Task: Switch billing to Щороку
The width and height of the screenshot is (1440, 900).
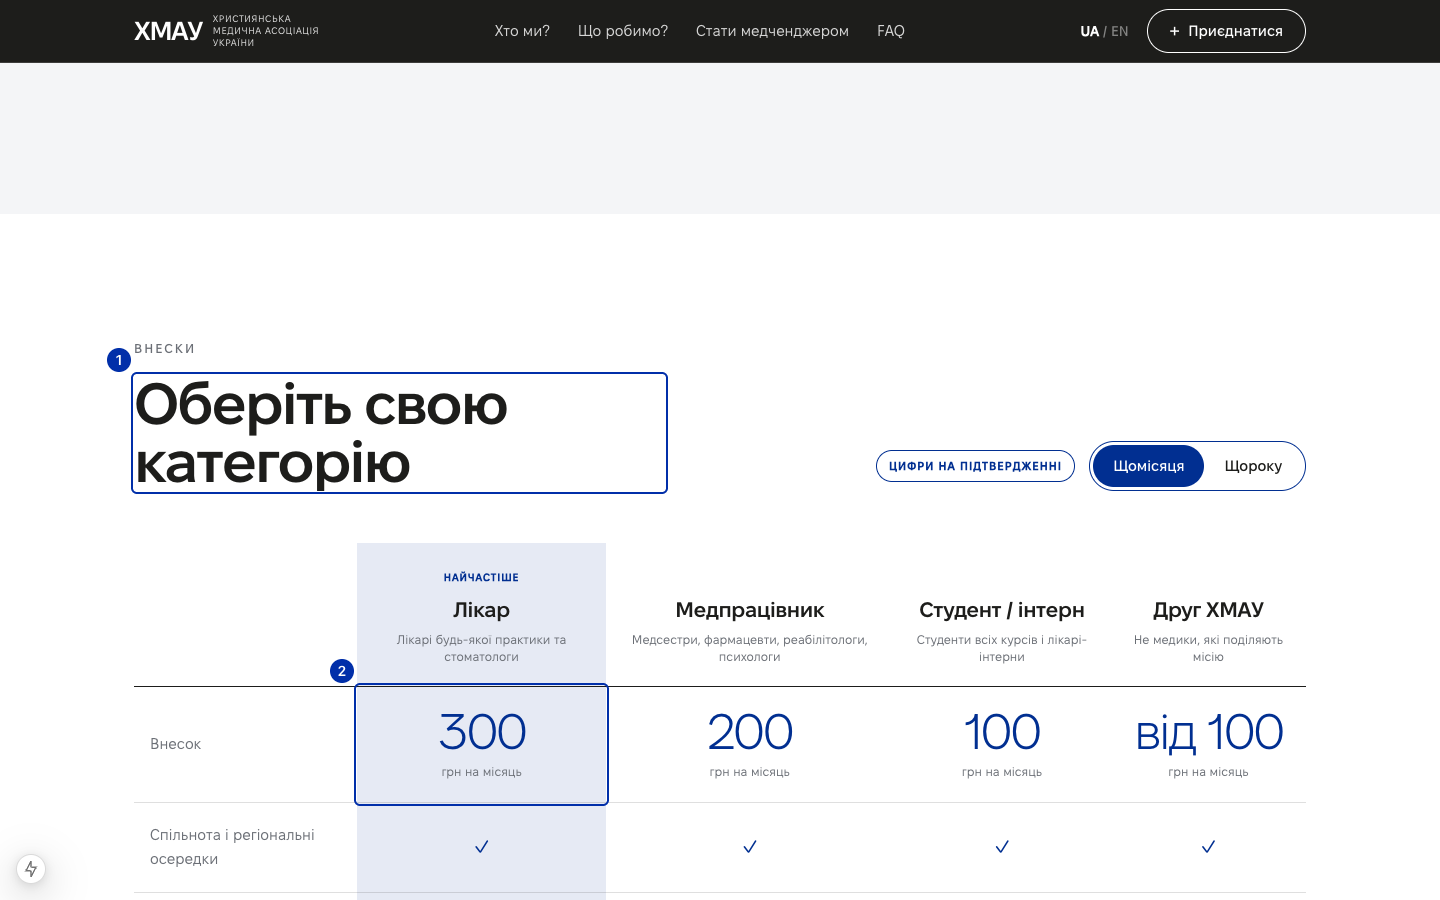Action: [x=1253, y=466]
